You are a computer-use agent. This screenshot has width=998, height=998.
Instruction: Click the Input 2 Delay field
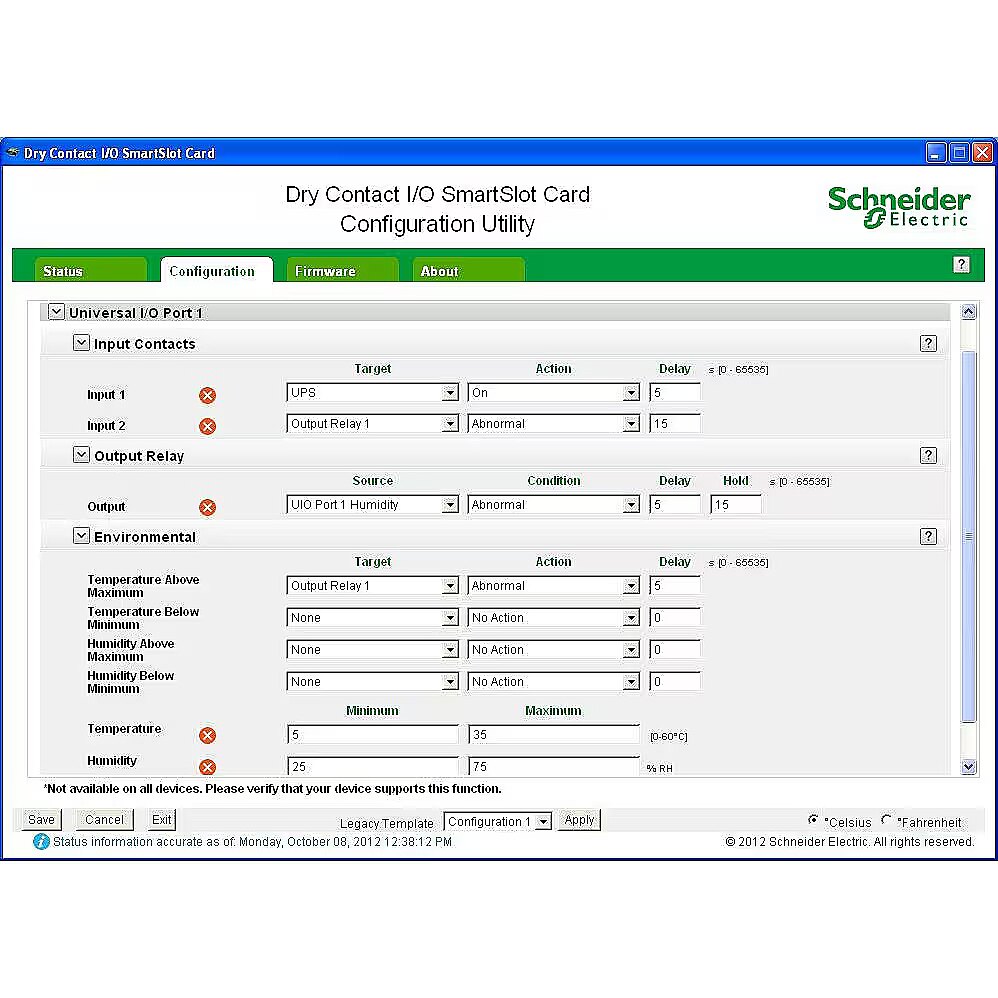675,424
